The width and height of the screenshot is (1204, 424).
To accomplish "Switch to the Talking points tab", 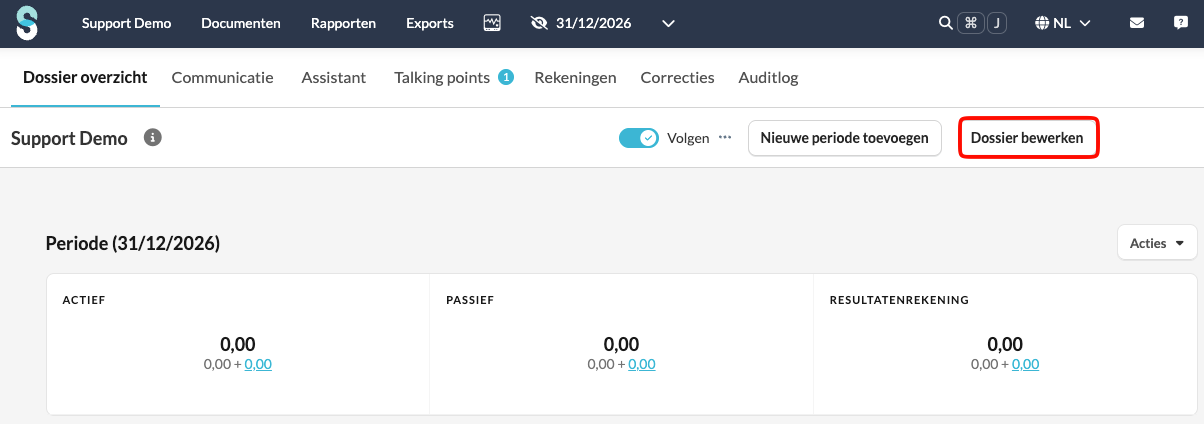I will click(442, 77).
